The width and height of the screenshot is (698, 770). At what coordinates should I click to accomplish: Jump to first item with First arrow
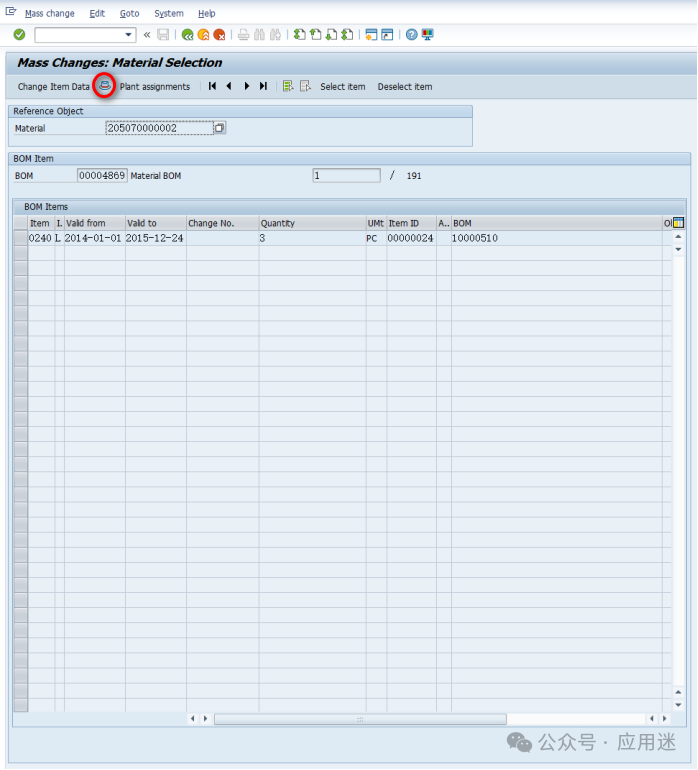pos(212,87)
